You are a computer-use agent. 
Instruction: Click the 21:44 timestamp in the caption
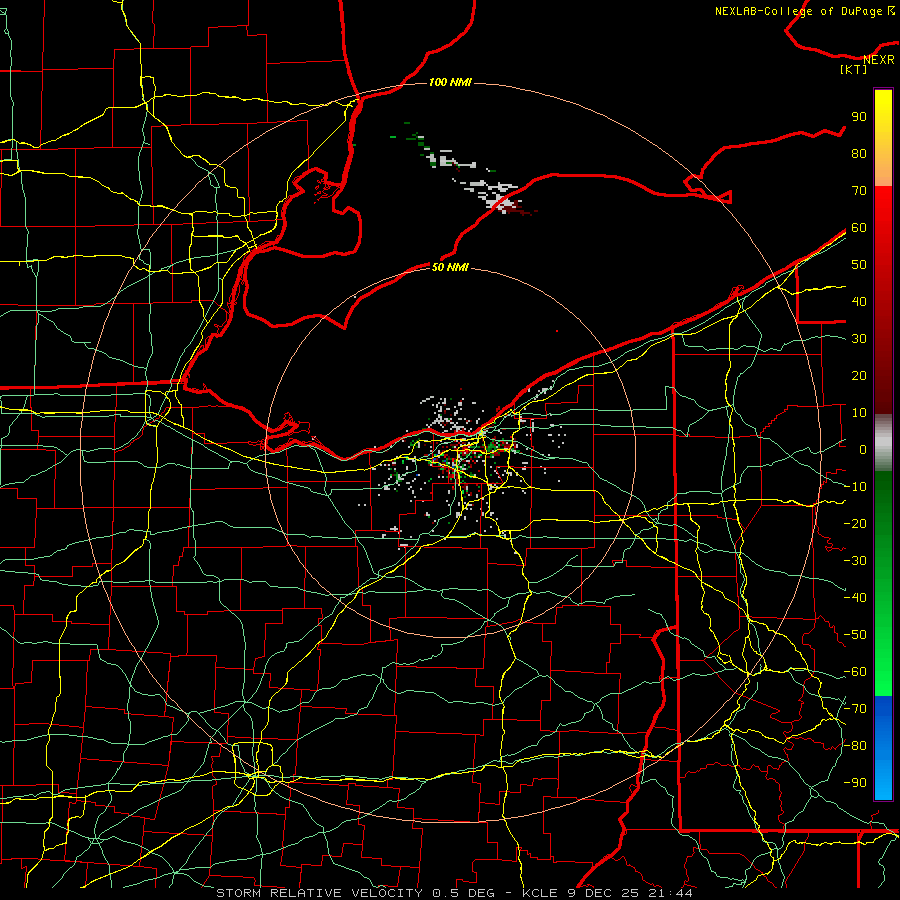tap(670, 893)
